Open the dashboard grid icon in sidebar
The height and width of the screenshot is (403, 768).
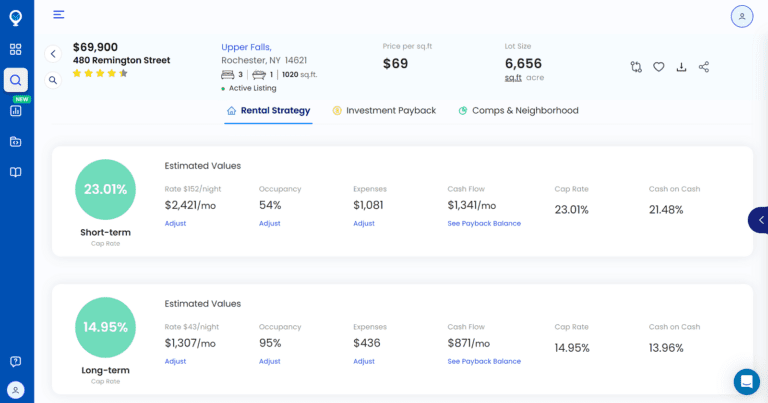coord(16,49)
